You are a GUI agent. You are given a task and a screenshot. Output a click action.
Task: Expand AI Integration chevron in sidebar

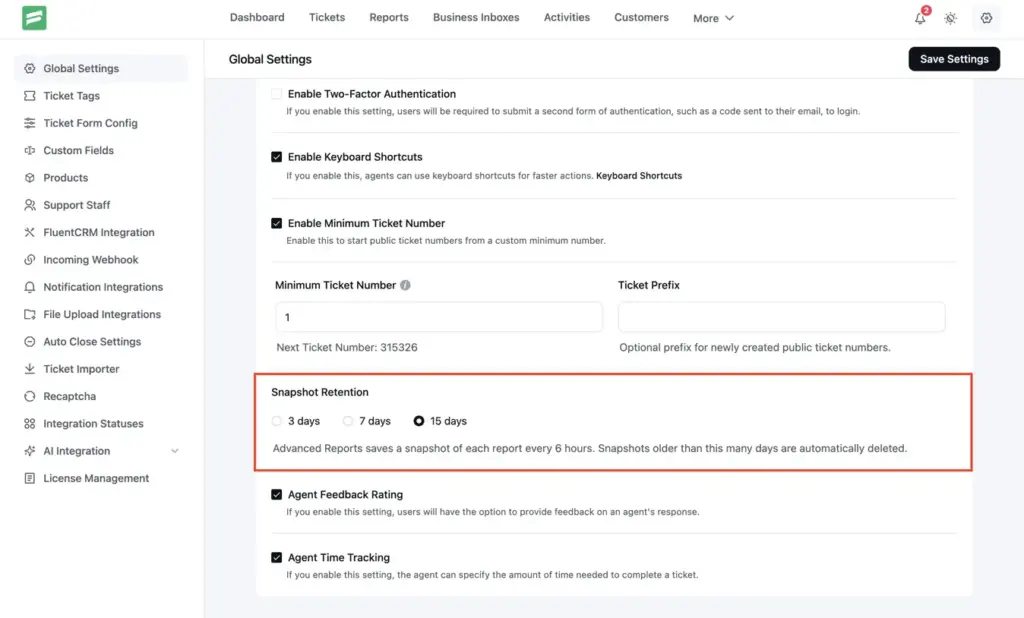(174, 451)
